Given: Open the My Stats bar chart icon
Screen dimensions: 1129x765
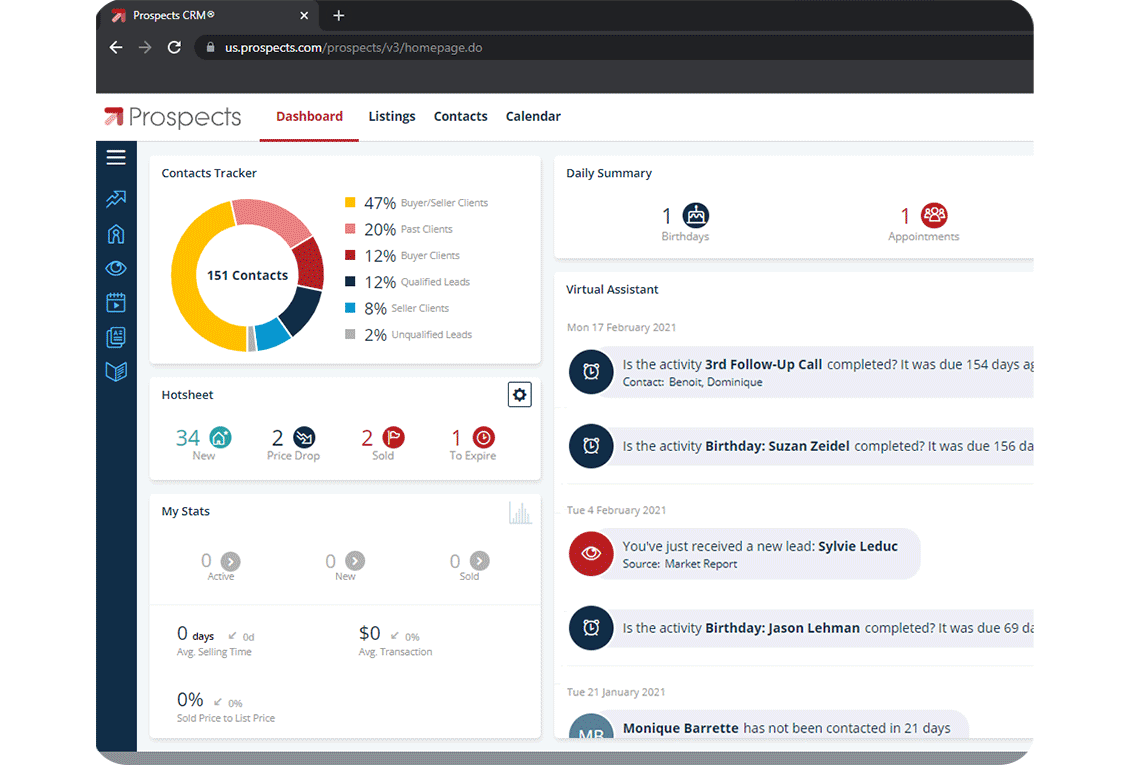Looking at the screenshot, I should point(520,513).
